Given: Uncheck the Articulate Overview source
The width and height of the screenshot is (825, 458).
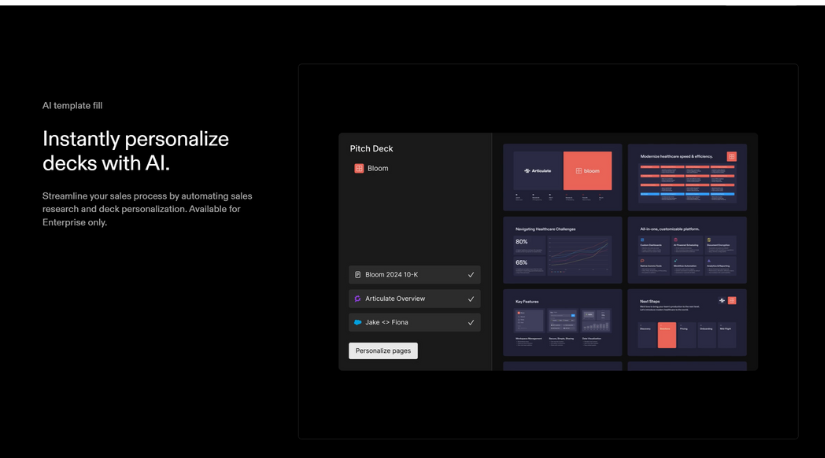Looking at the screenshot, I should (x=471, y=298).
